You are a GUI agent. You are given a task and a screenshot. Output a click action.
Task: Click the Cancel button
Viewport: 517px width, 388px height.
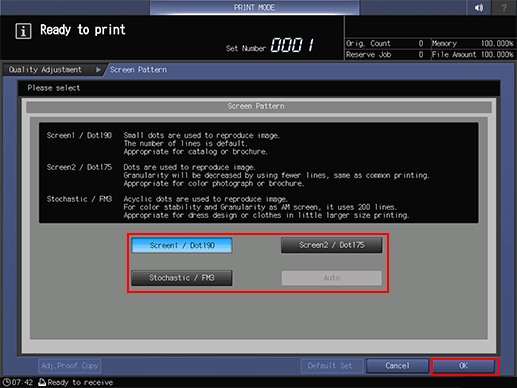tap(397, 366)
